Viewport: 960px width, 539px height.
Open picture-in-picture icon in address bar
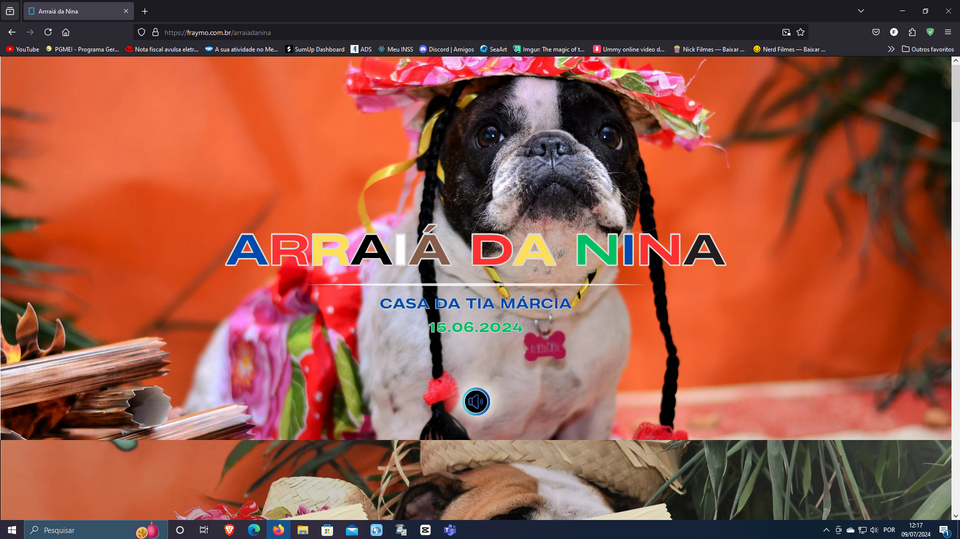786,32
